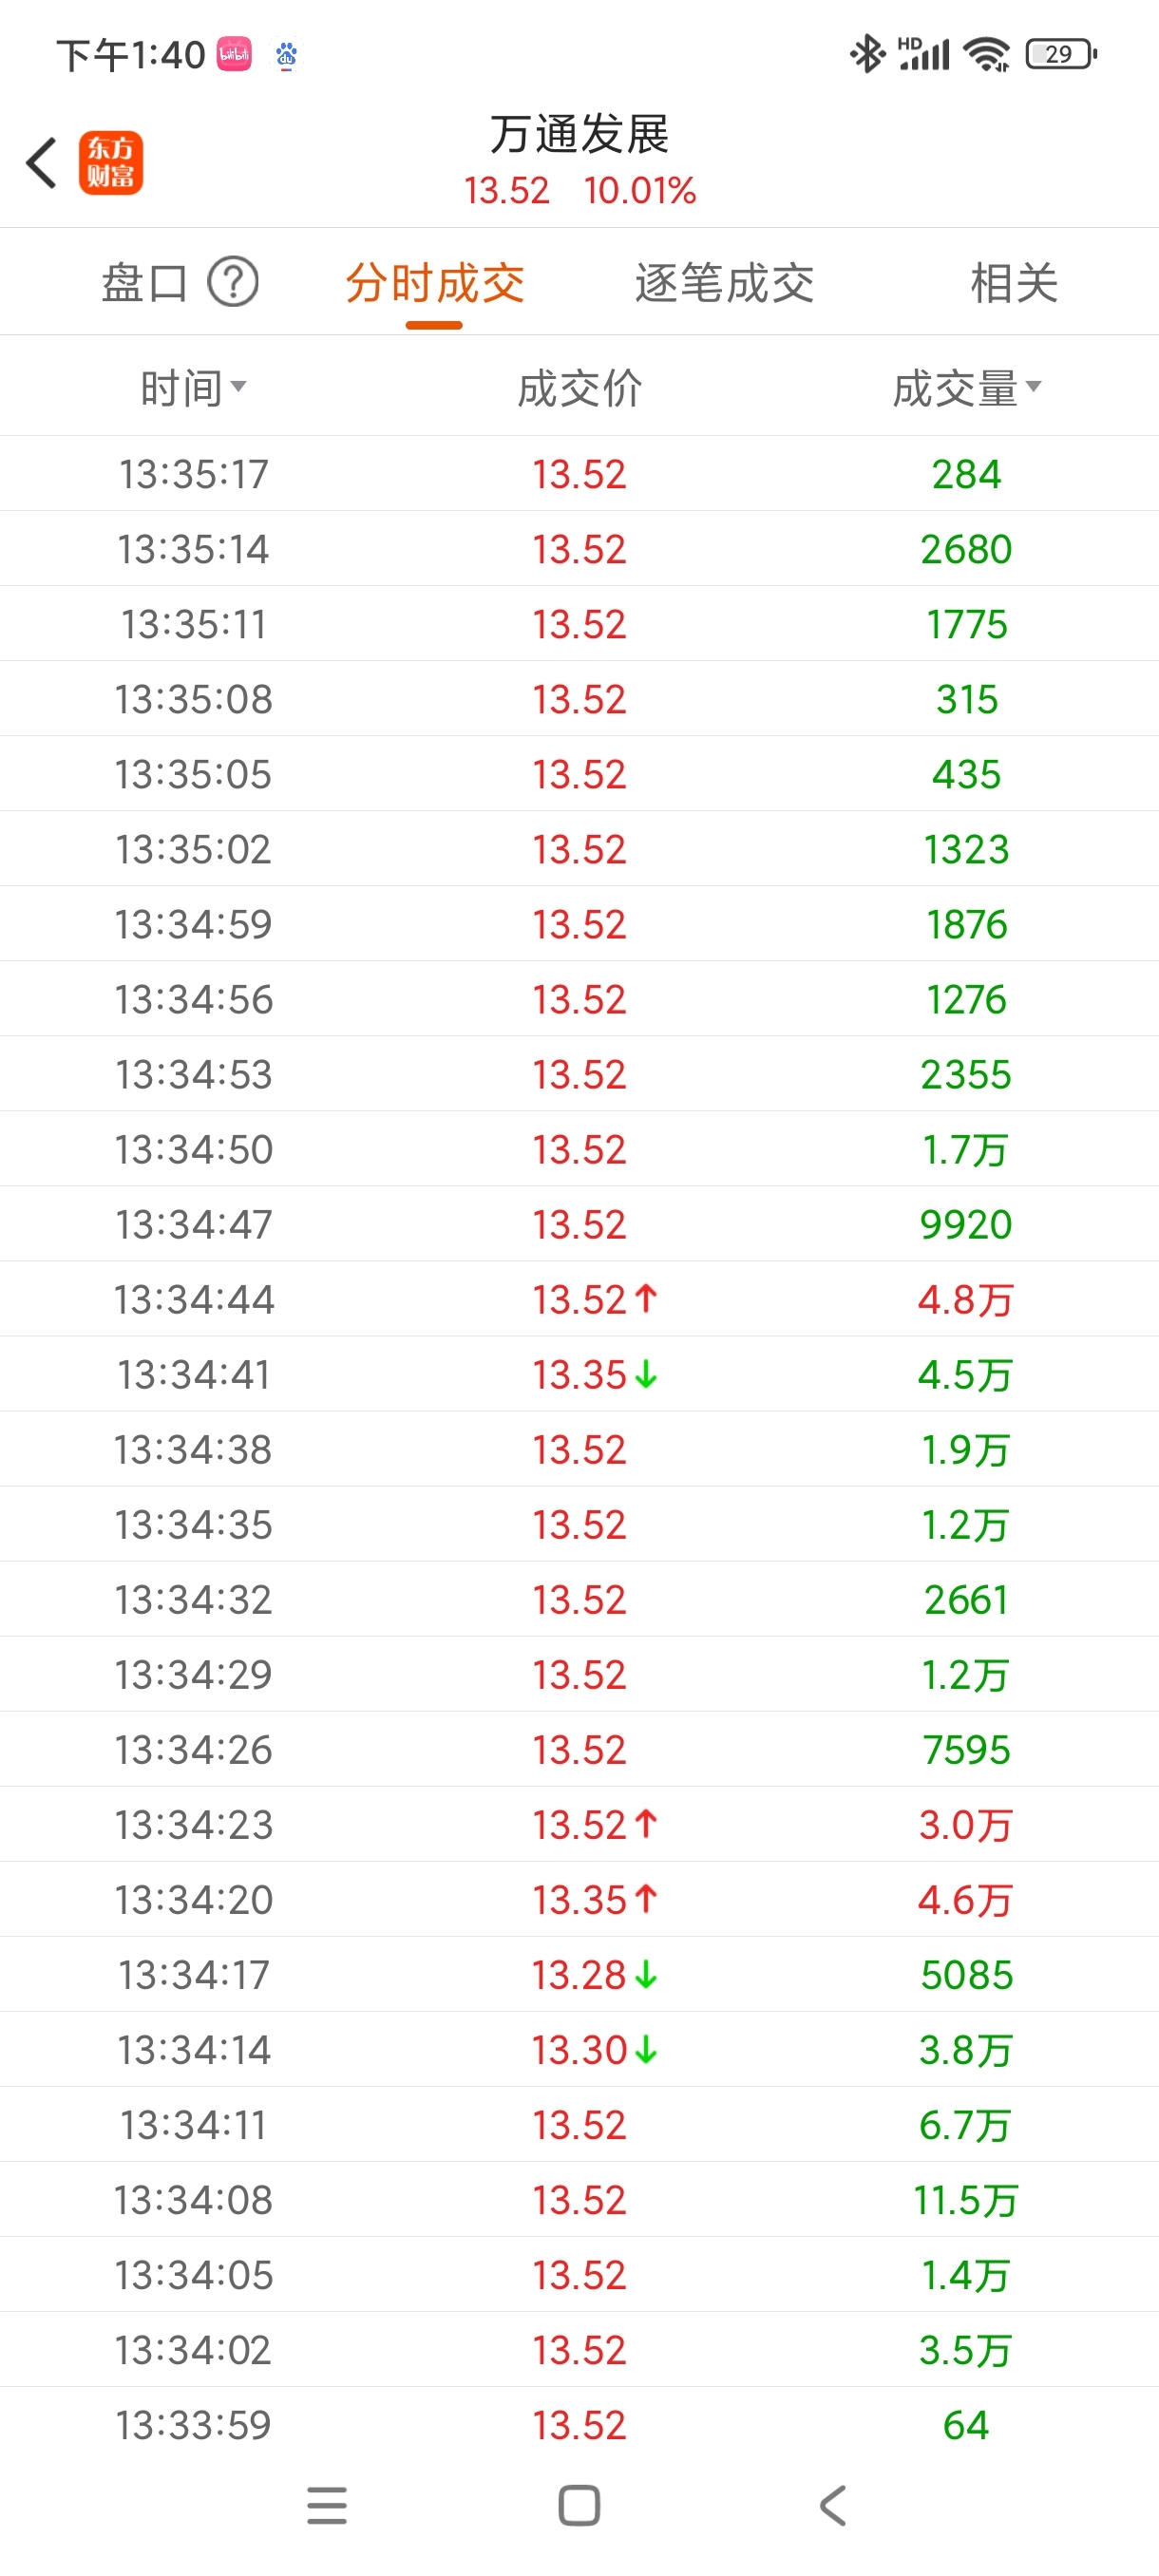Viewport: 1159px width, 2576px height.
Task: Tap the battery indicator in status bar
Action: pyautogui.click(x=1062, y=54)
